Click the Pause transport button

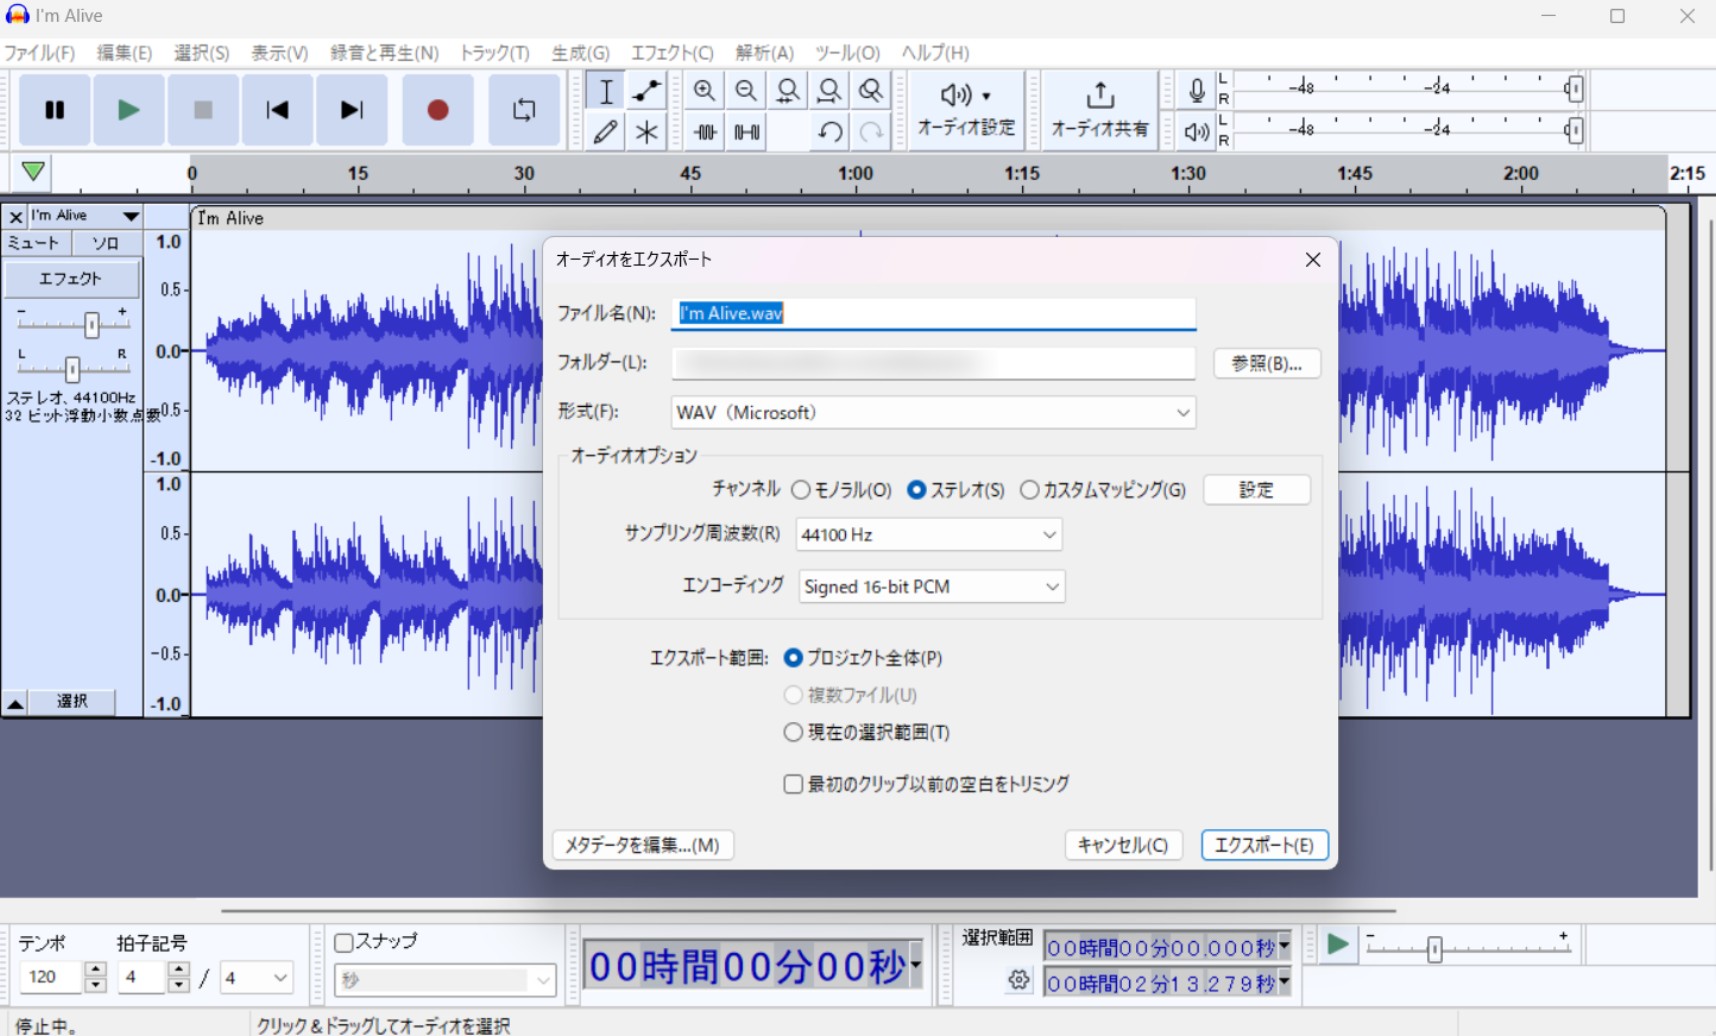tap(55, 110)
